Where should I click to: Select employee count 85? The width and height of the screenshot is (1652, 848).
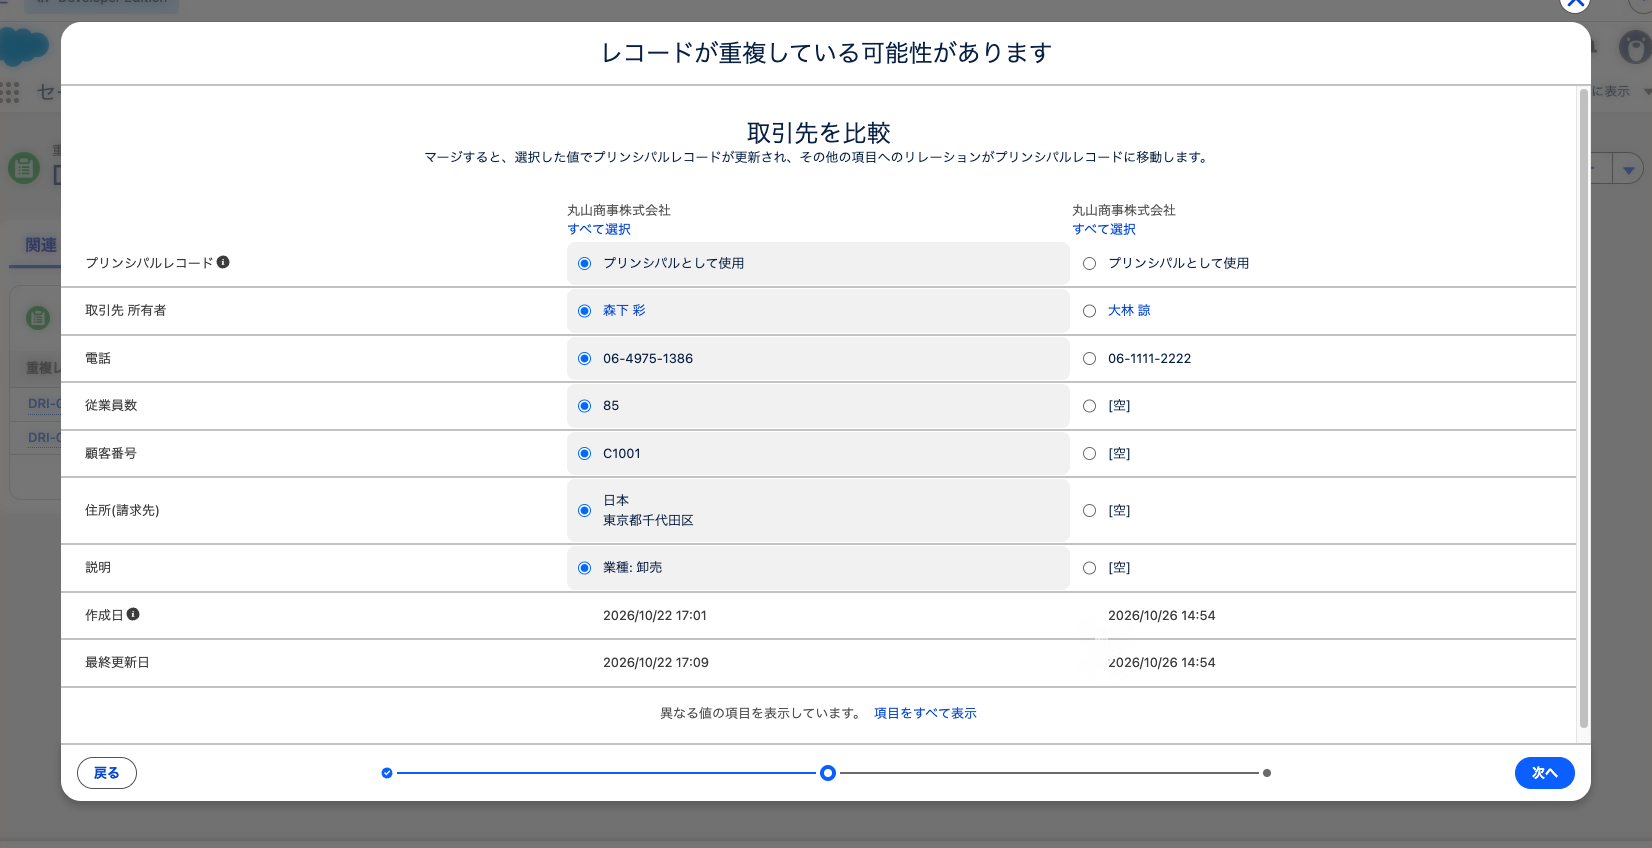585,406
